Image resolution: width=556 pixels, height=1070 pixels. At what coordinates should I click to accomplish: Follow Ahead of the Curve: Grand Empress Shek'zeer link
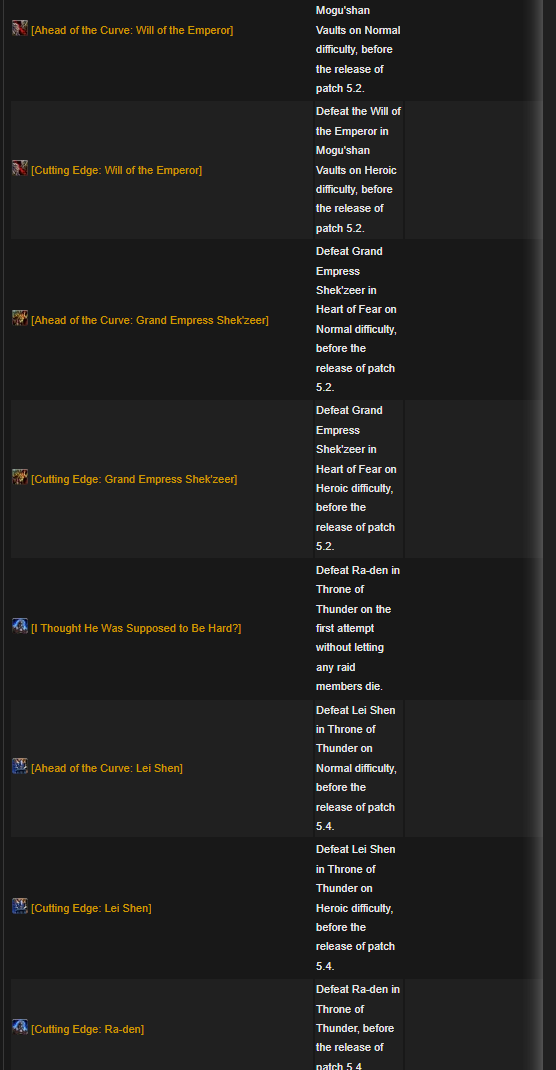click(150, 320)
